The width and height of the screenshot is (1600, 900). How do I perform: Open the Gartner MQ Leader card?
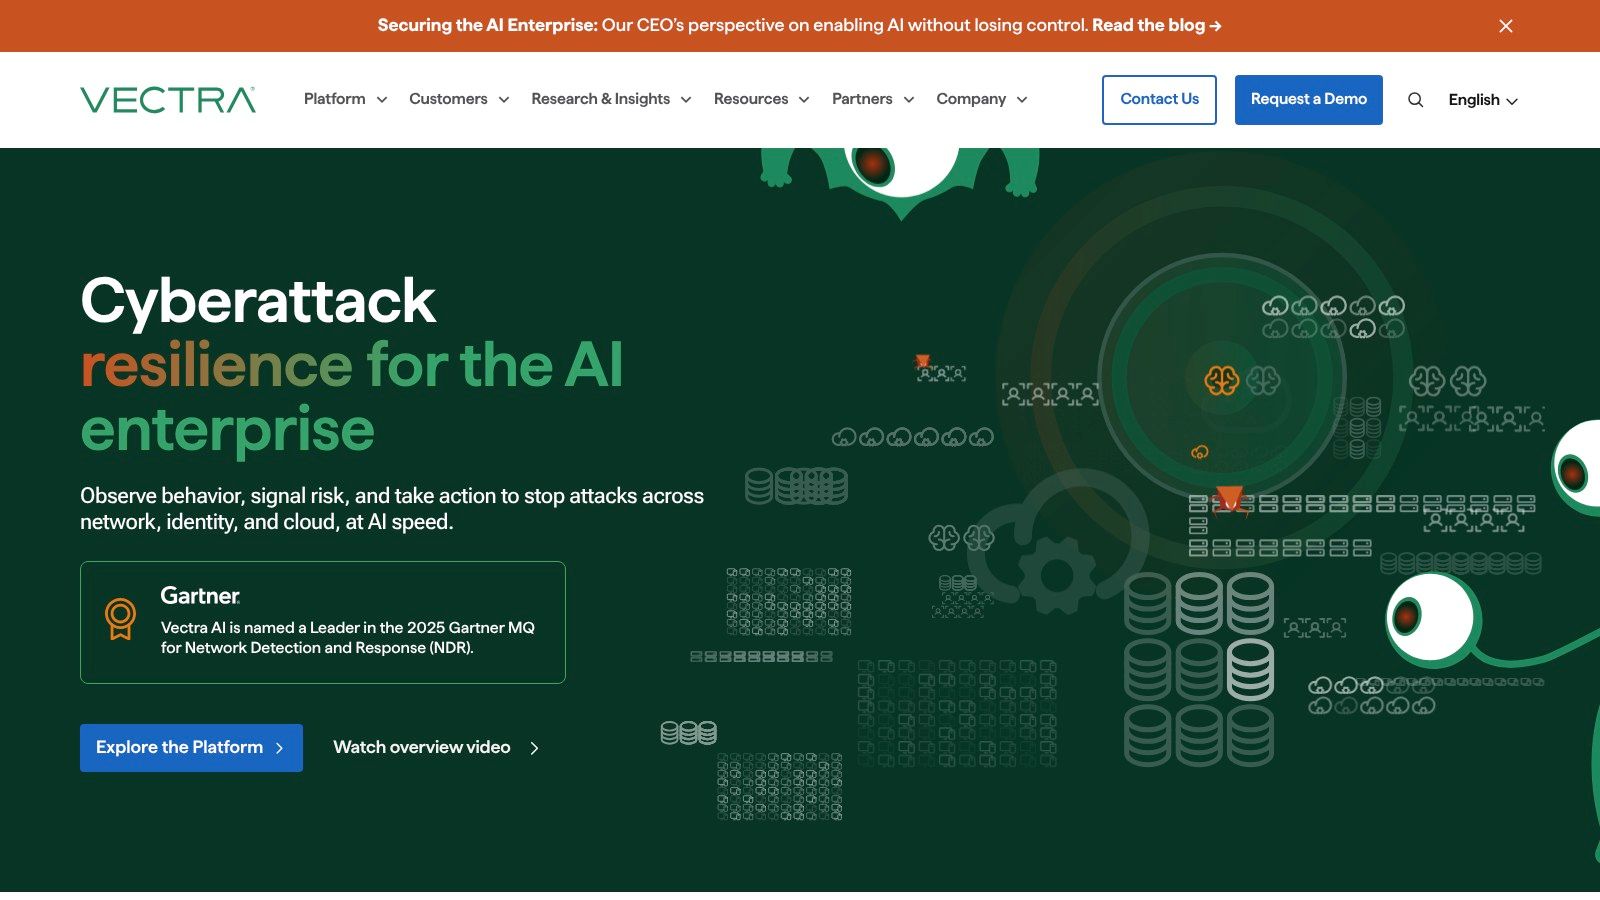click(x=323, y=623)
